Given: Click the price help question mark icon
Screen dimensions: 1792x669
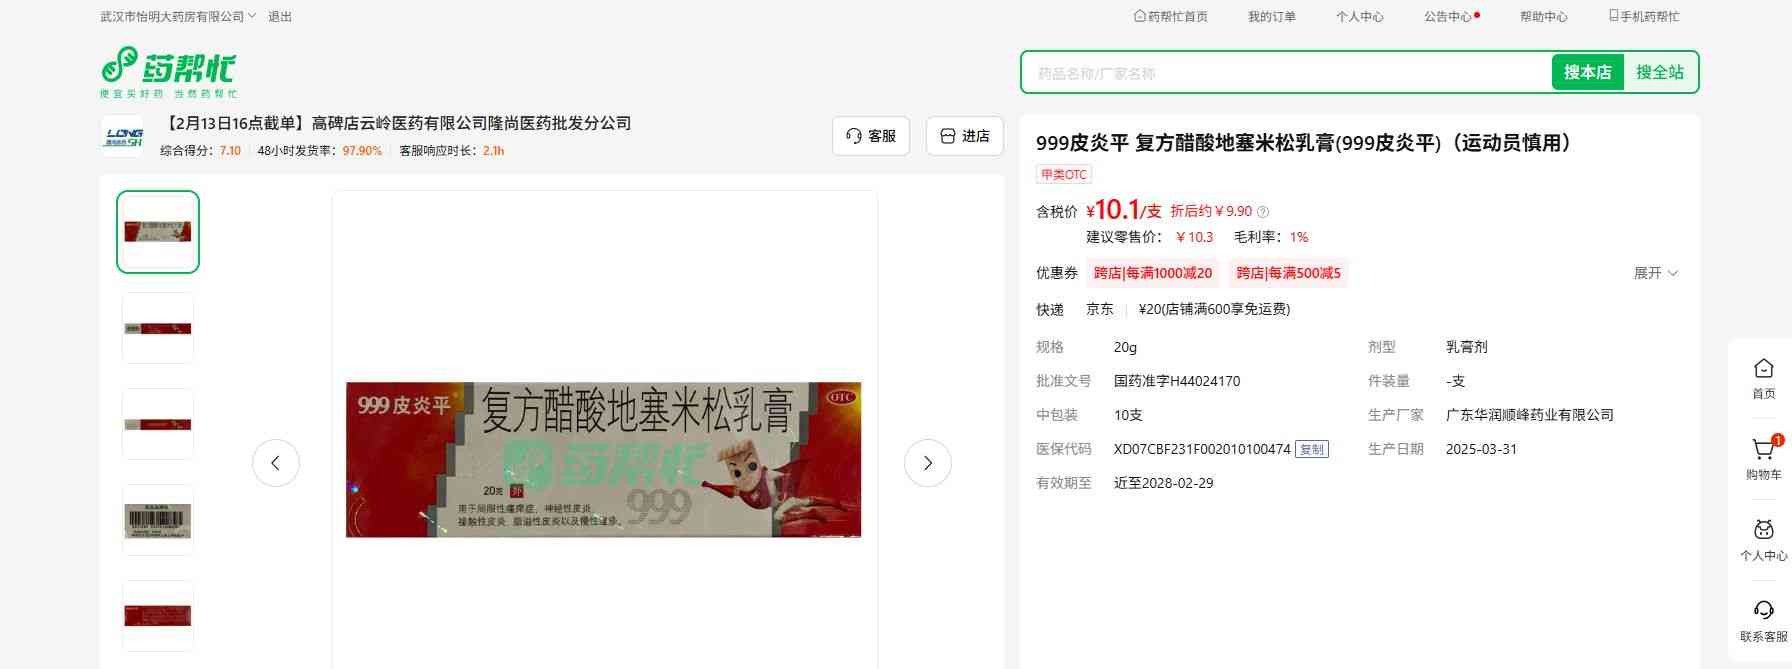Looking at the screenshot, I should point(1263,212).
